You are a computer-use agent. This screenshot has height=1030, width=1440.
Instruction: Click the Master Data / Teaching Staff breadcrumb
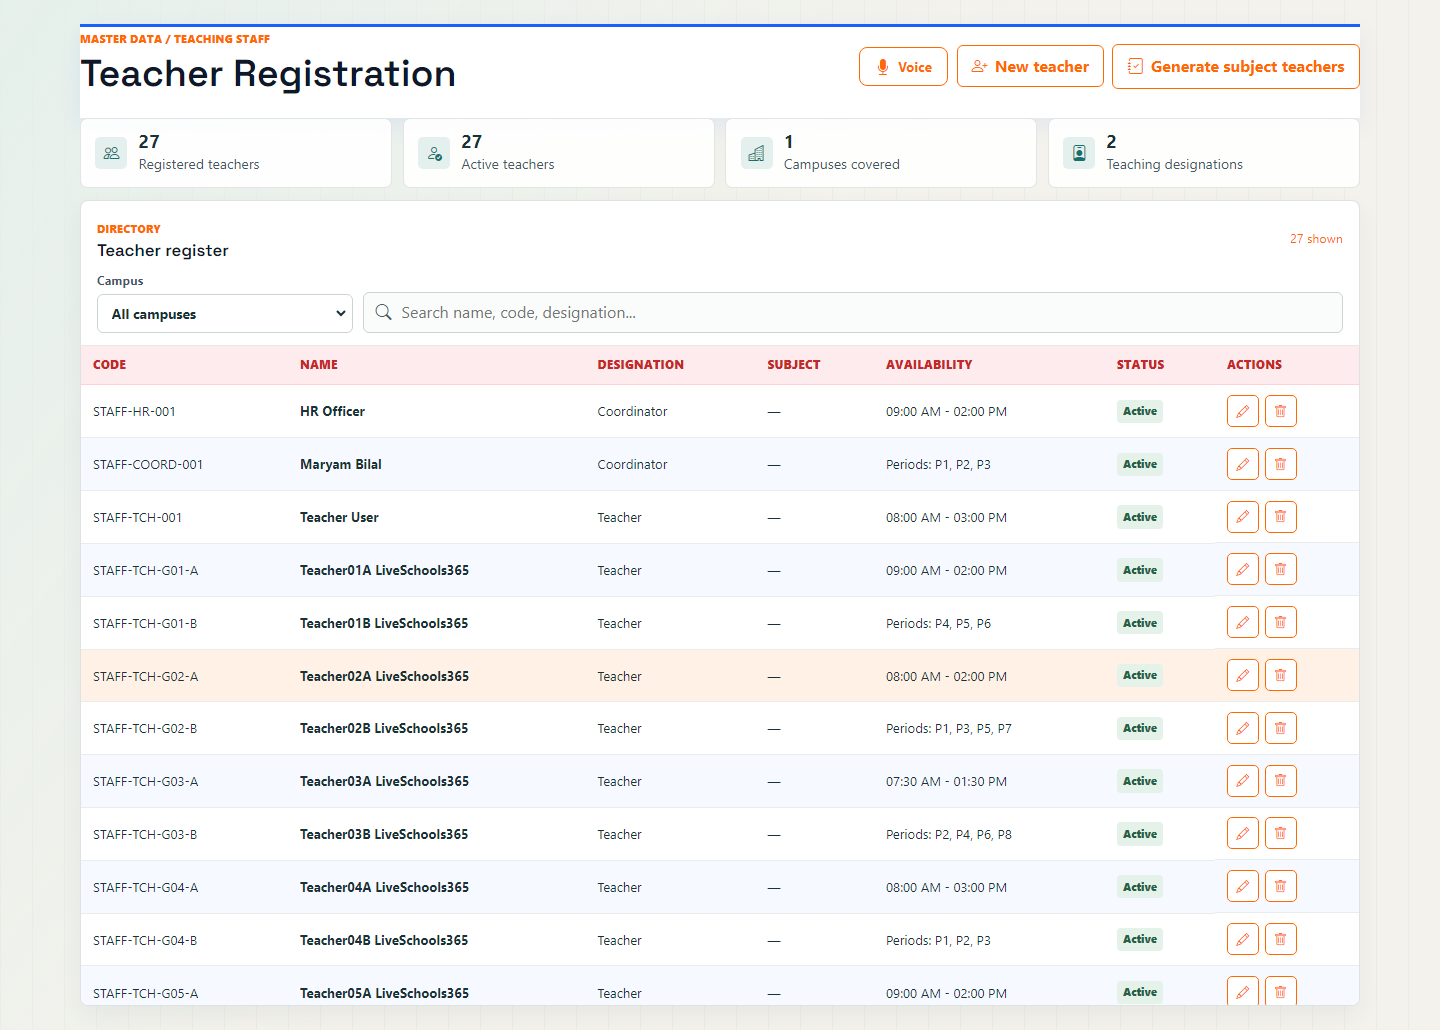tap(175, 39)
